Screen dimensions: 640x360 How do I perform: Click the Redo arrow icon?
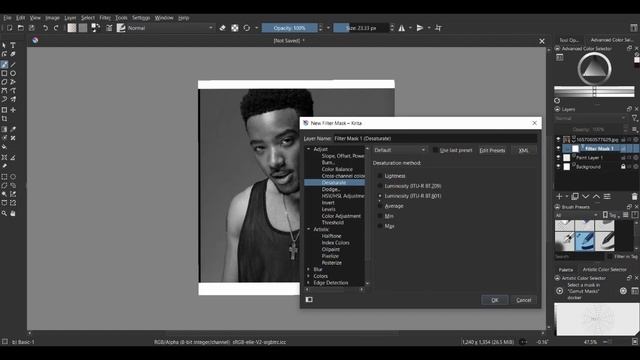click(x=56, y=28)
